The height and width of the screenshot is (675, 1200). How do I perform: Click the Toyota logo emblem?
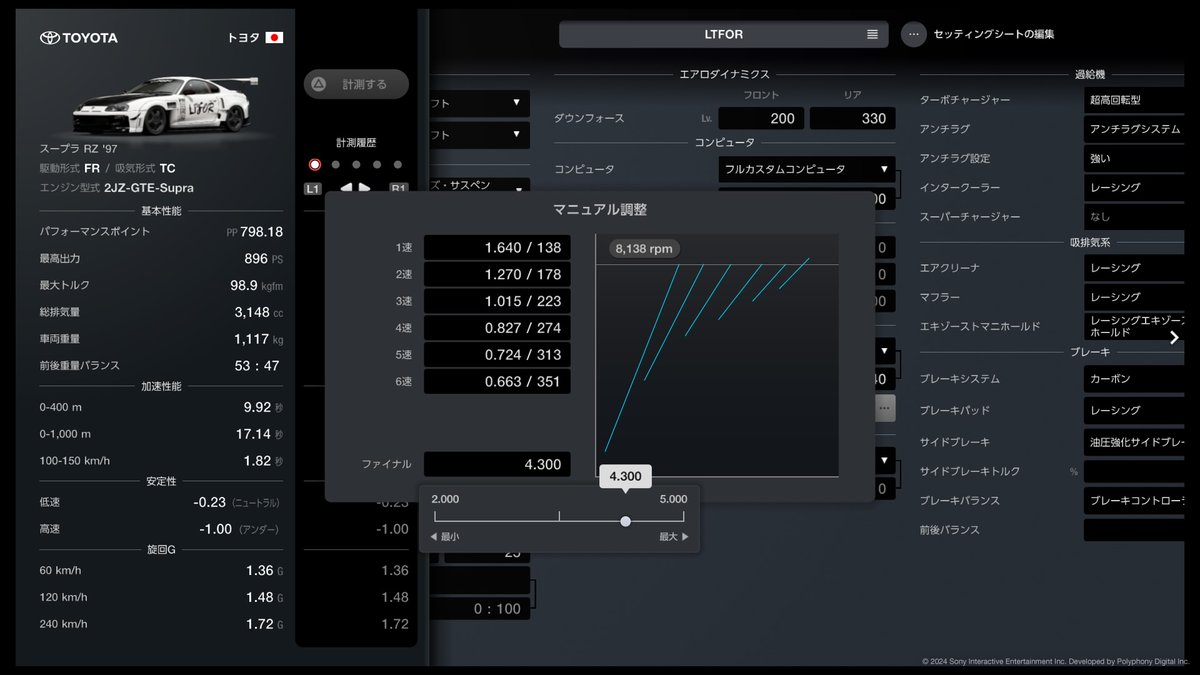pos(50,38)
